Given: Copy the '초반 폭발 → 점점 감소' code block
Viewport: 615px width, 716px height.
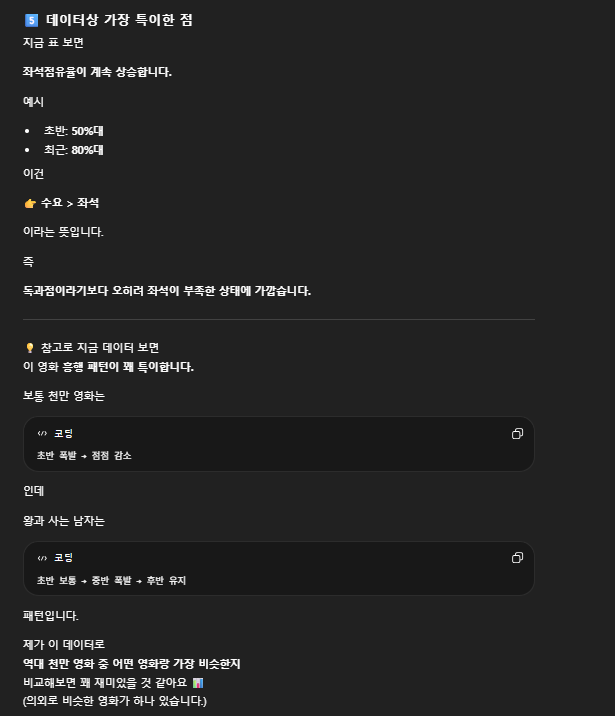Looking at the screenshot, I should click(x=517, y=433).
